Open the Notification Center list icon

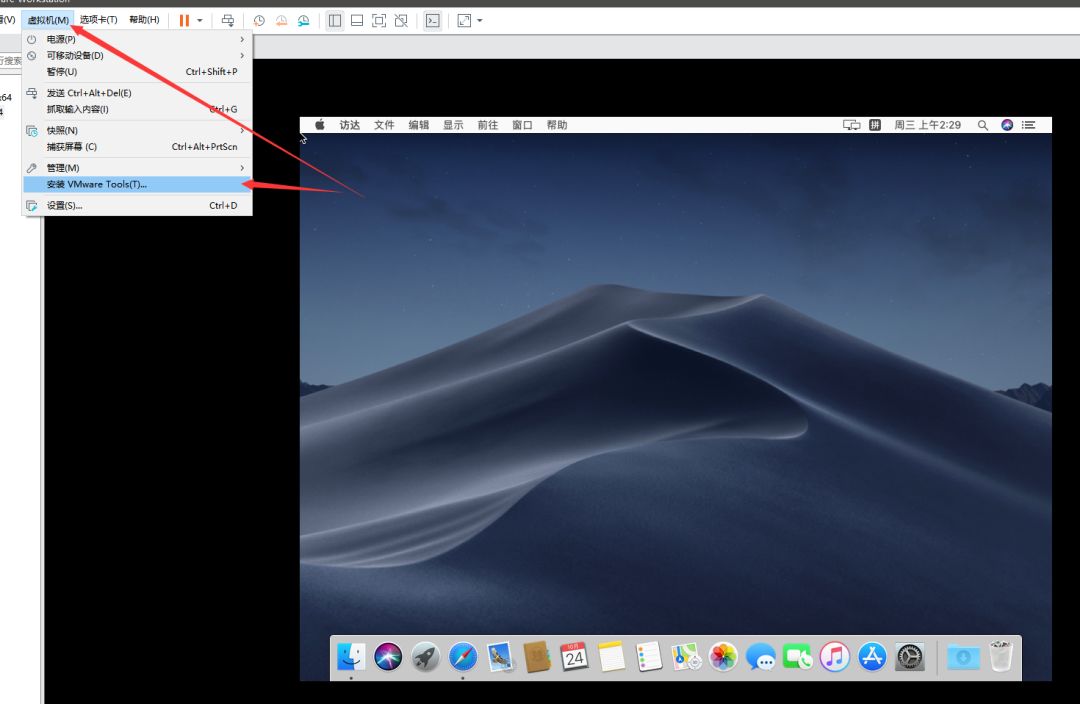(1028, 125)
